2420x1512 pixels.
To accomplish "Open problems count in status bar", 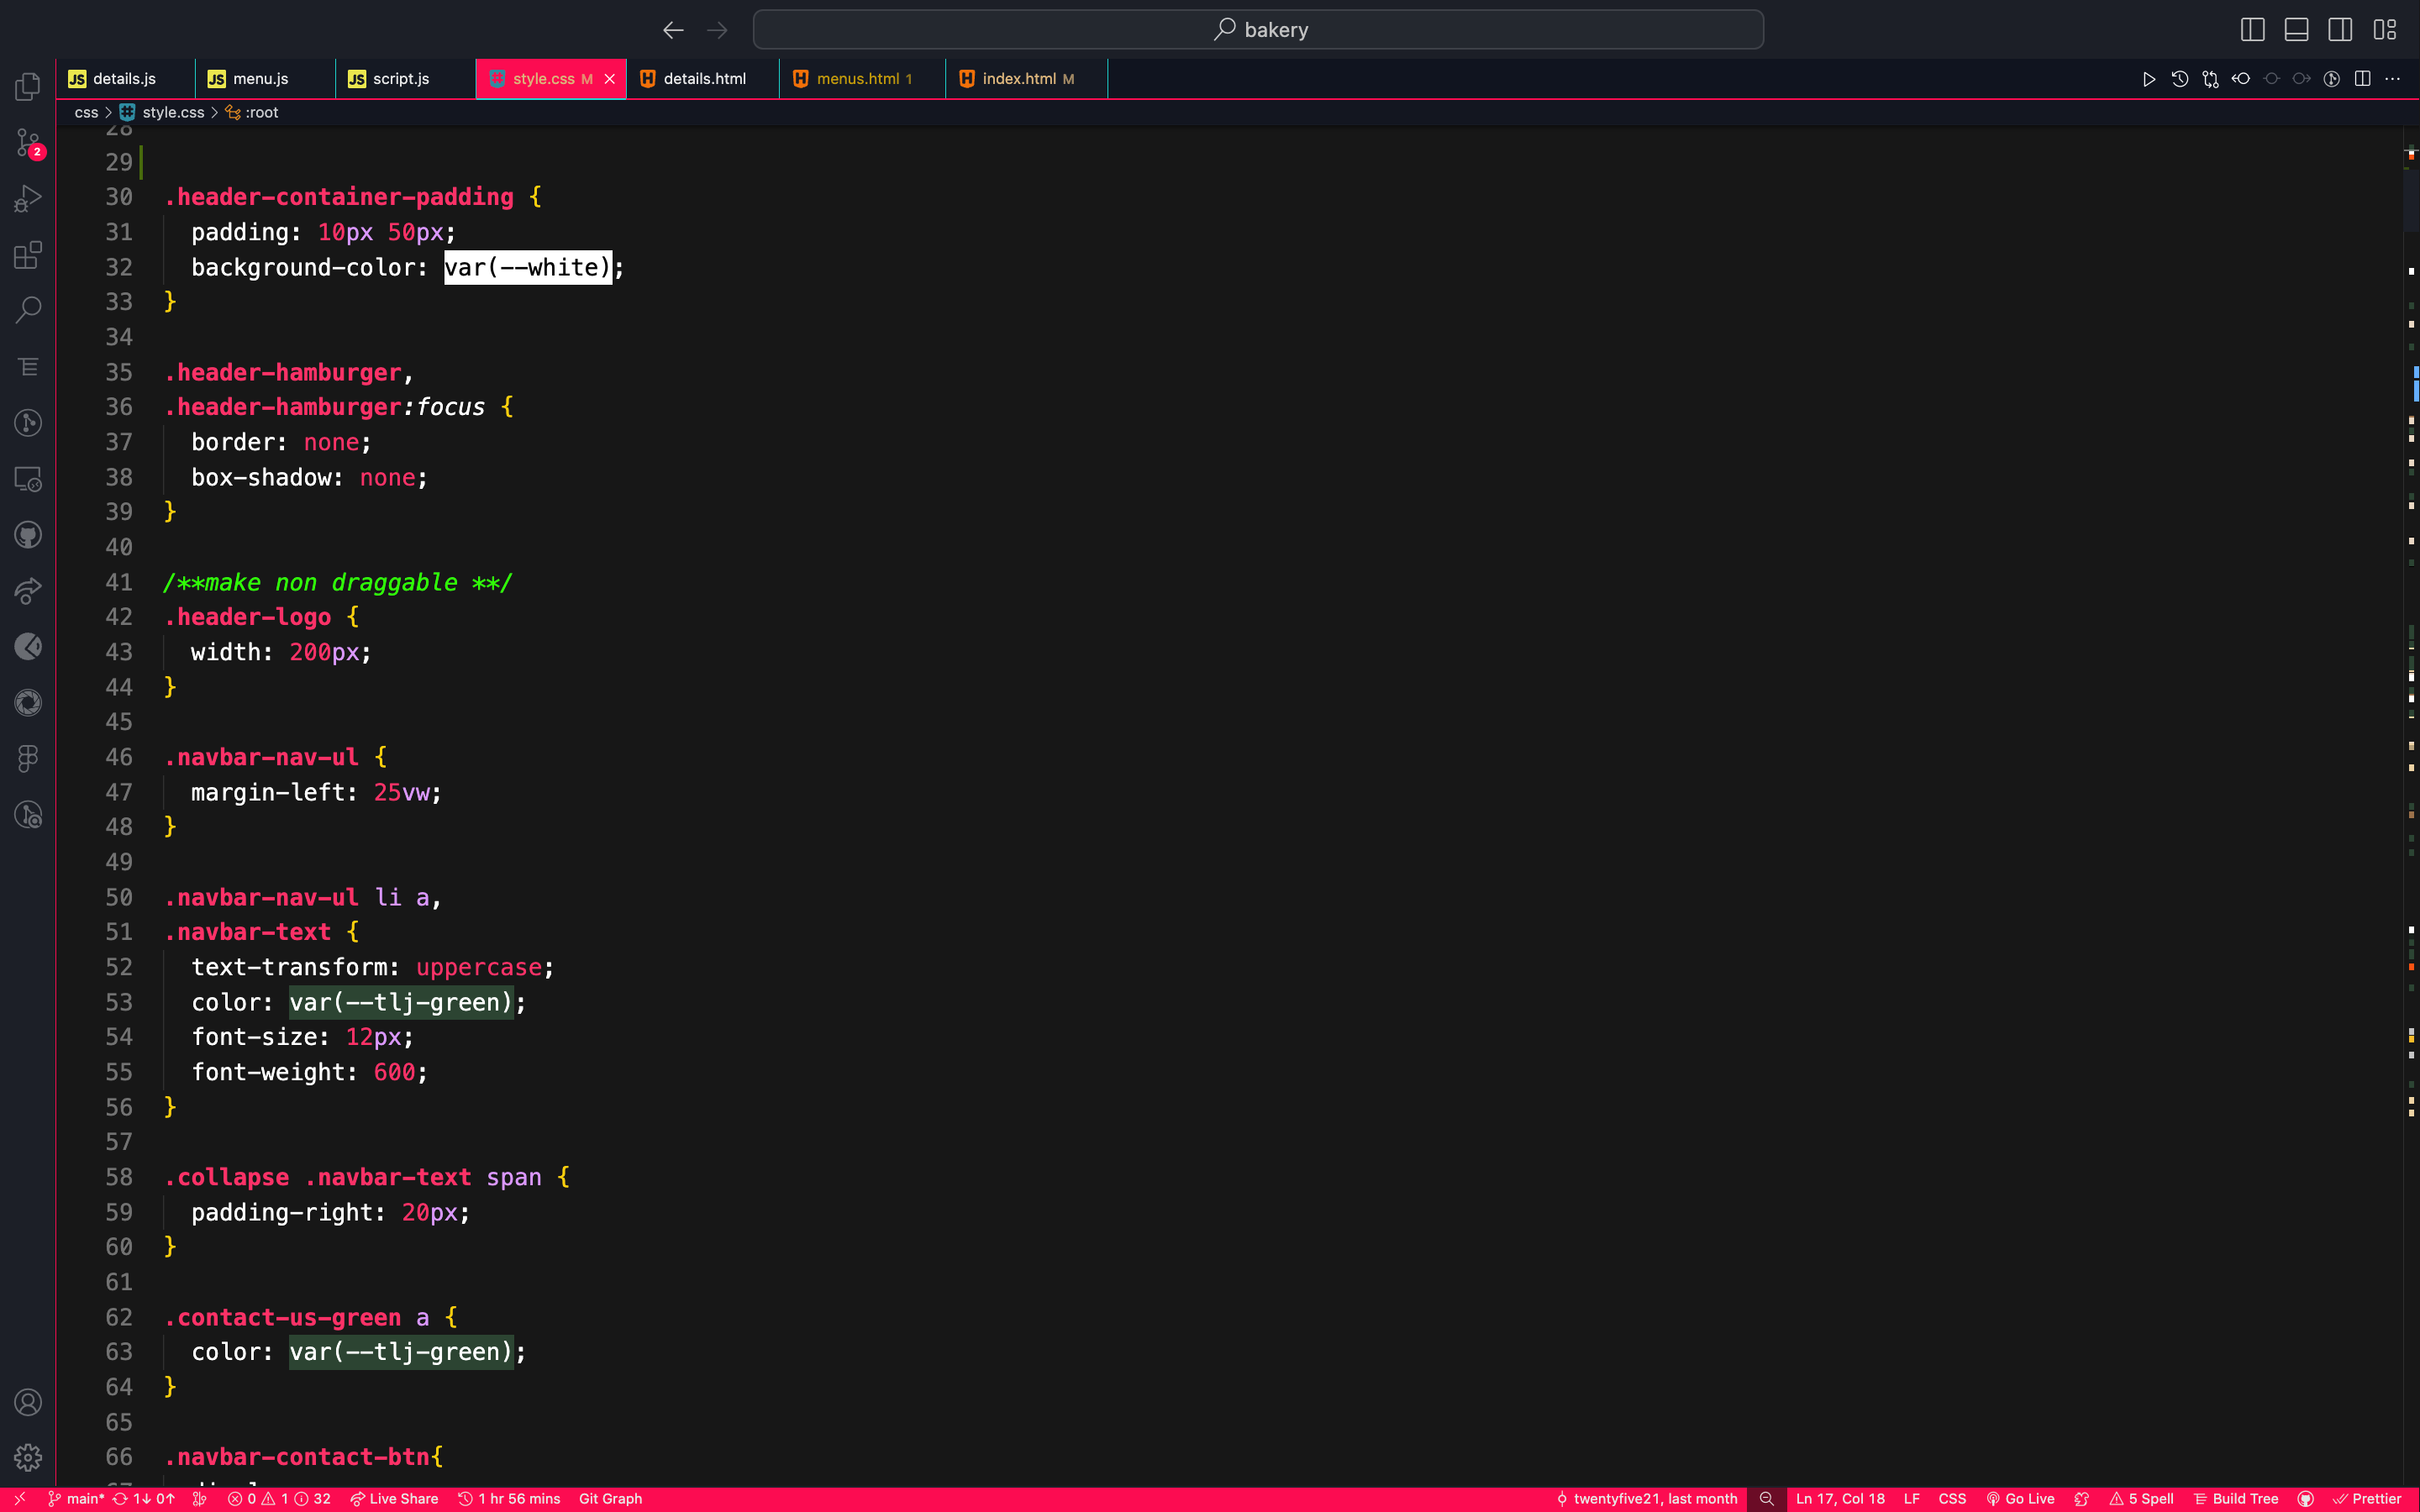I will pyautogui.click(x=278, y=1499).
